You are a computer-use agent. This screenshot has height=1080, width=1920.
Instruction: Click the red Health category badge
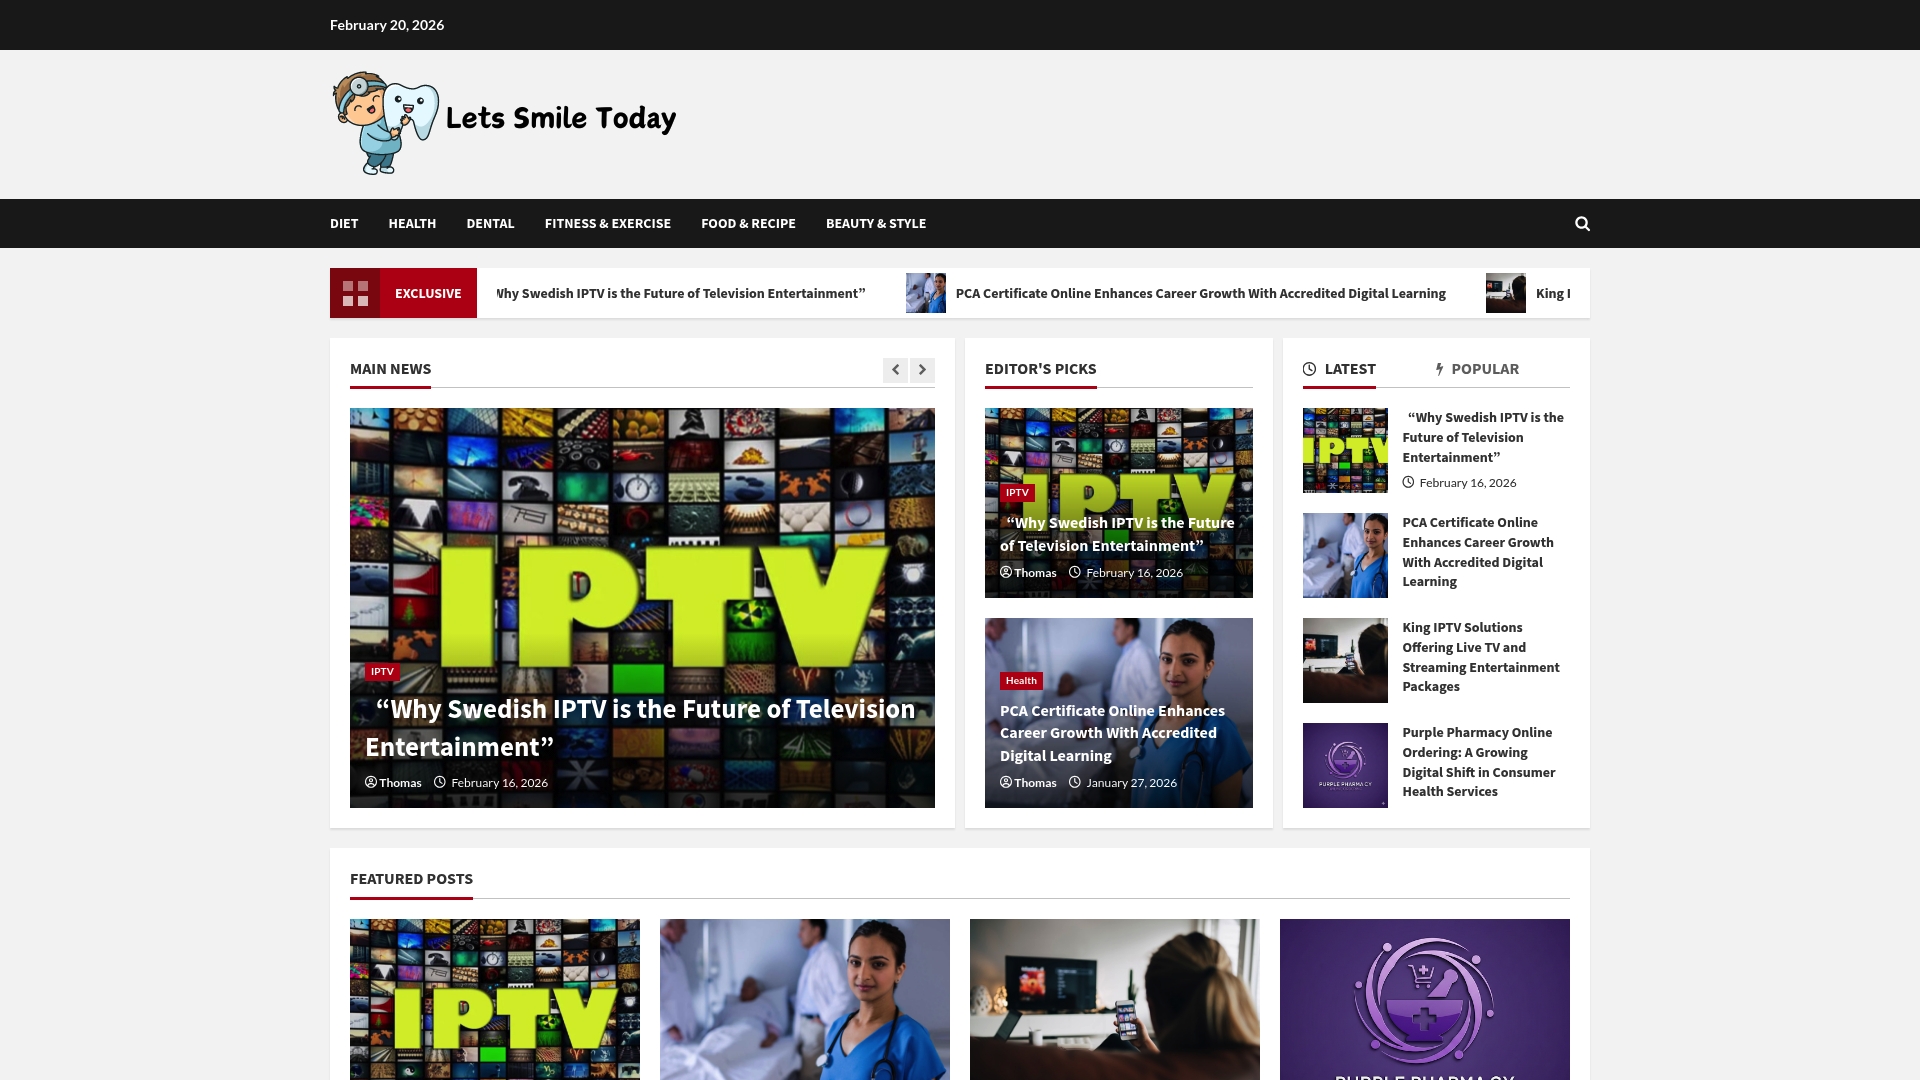1021,681
